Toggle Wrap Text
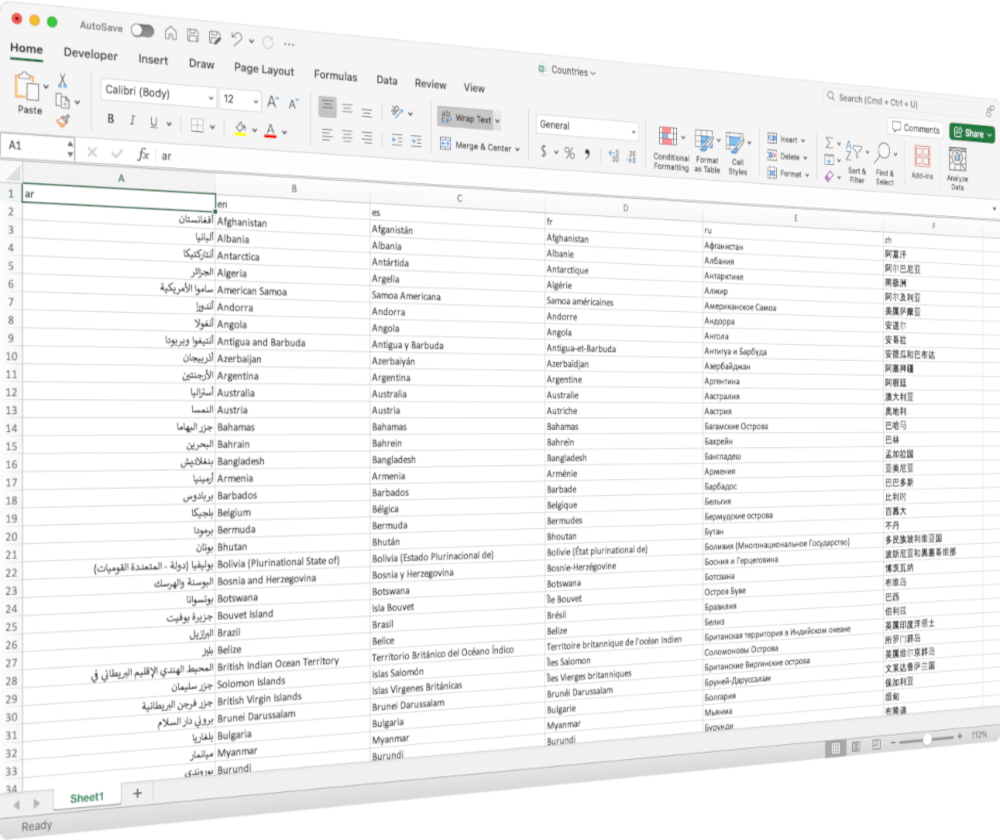 [469, 118]
